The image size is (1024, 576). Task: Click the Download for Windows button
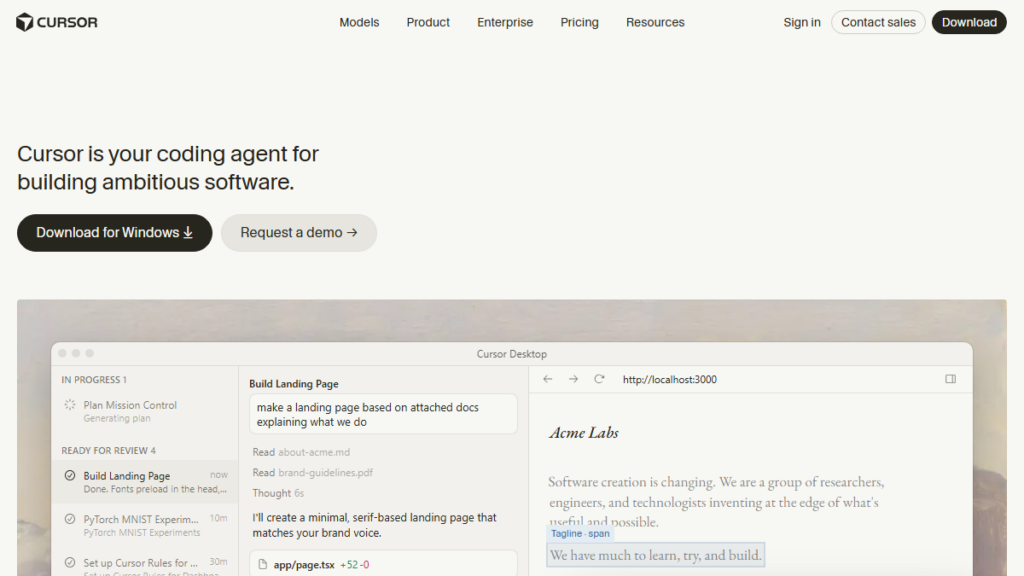(x=115, y=232)
